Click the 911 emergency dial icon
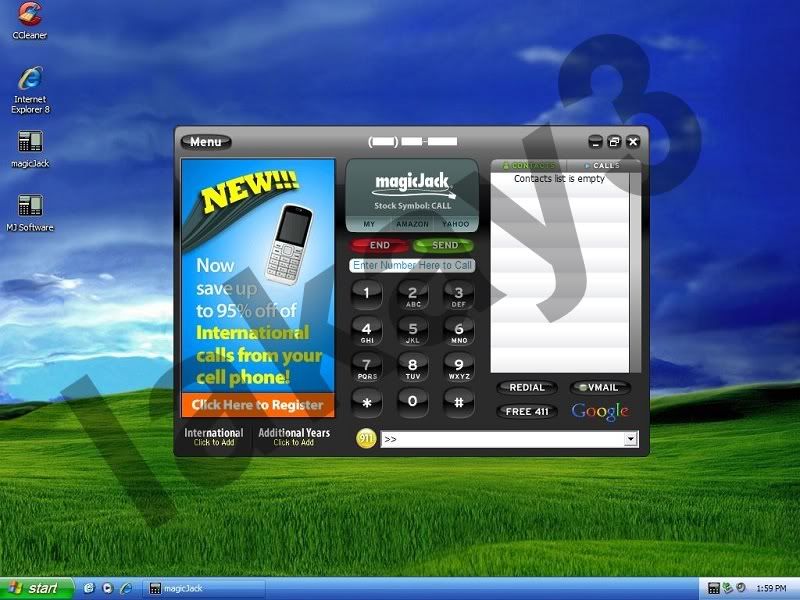This screenshot has height=600, width=800. [366, 437]
